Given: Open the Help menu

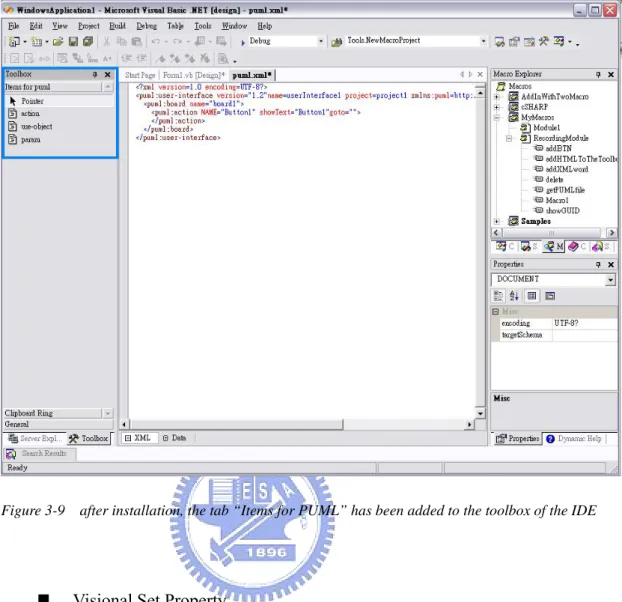Looking at the screenshot, I should point(265,26).
